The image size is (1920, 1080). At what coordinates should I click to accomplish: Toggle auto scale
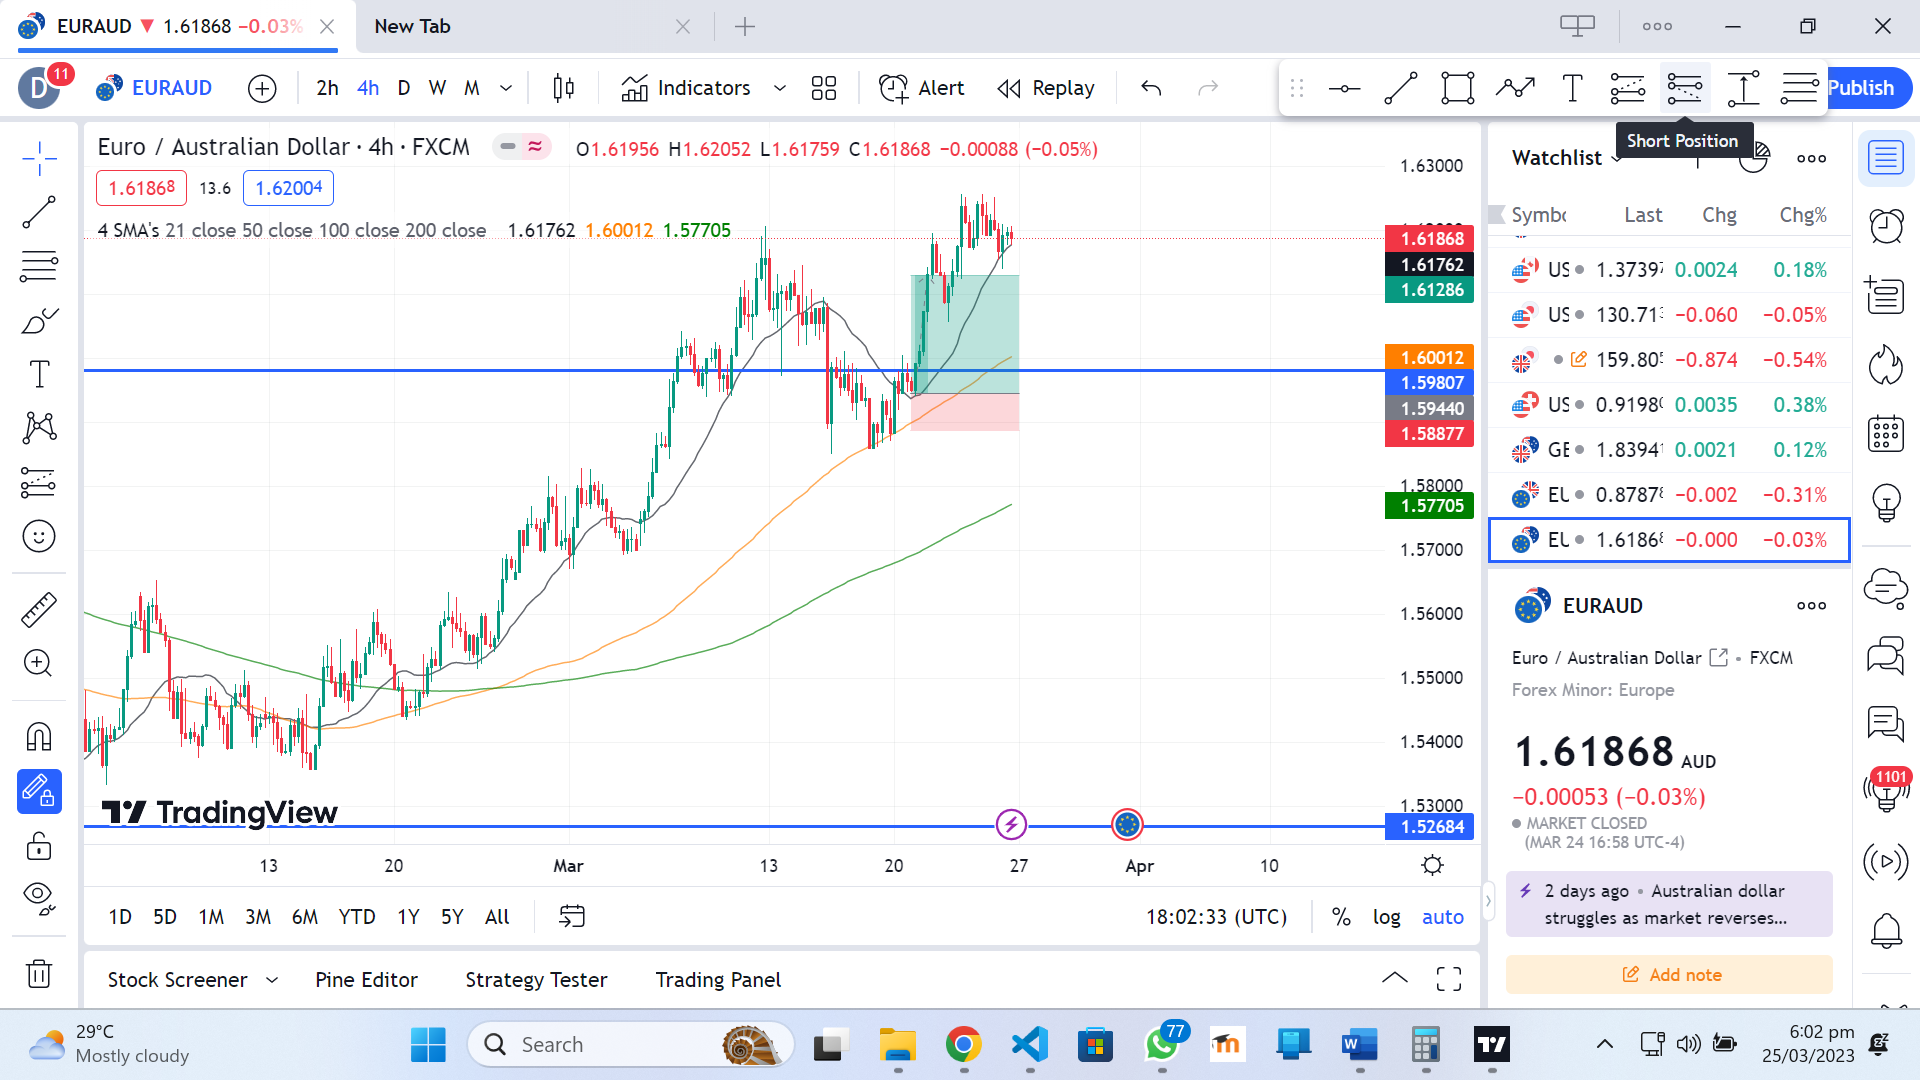click(x=1443, y=917)
